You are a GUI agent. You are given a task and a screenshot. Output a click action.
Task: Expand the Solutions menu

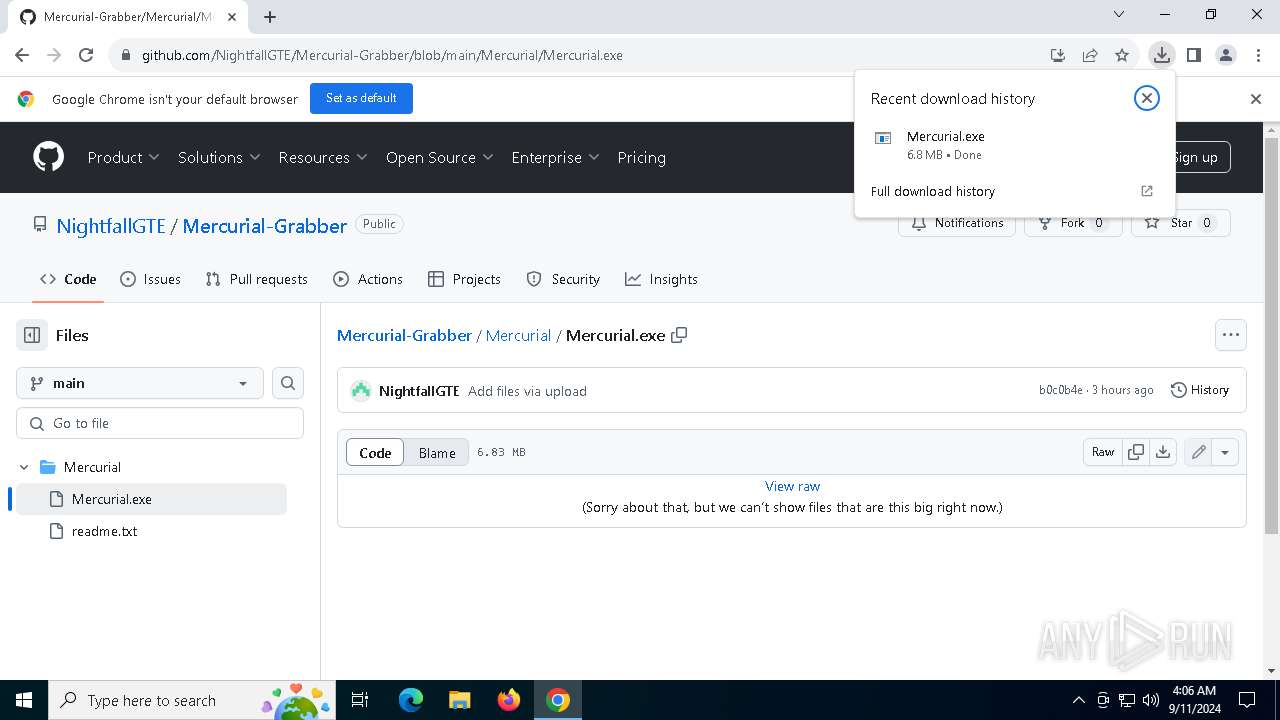pos(219,157)
